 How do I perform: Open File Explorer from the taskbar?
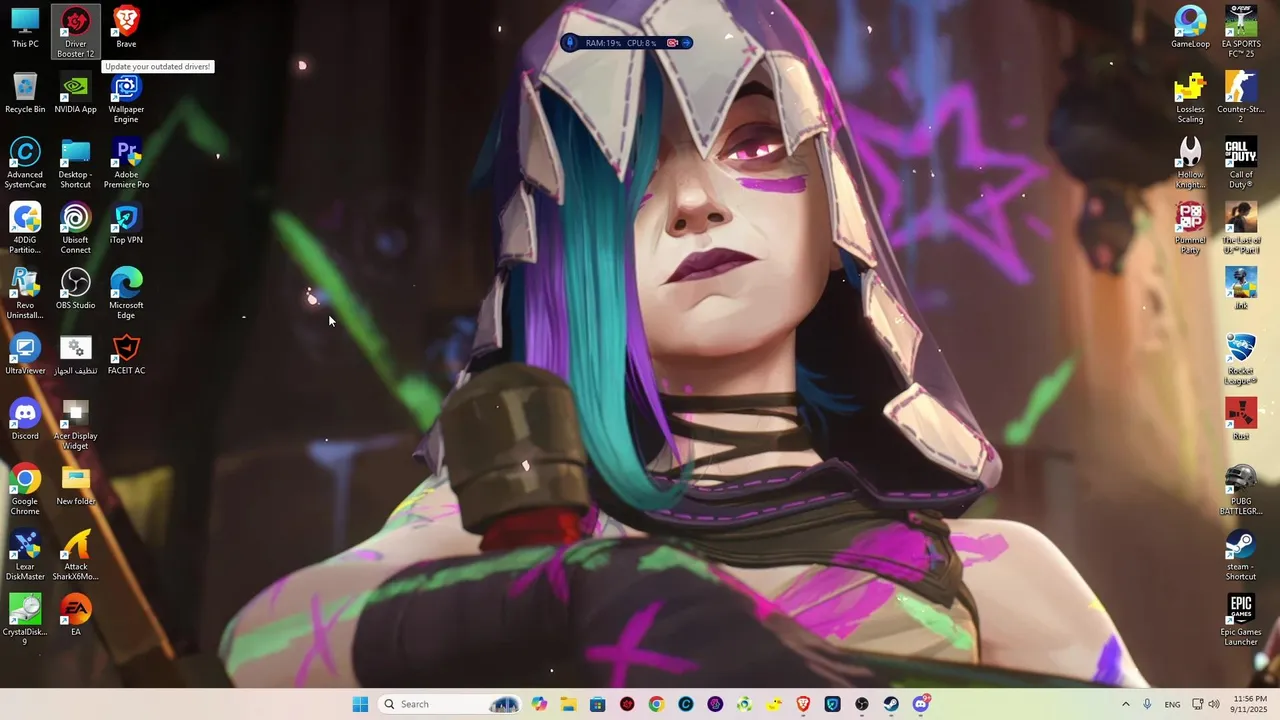tap(569, 704)
